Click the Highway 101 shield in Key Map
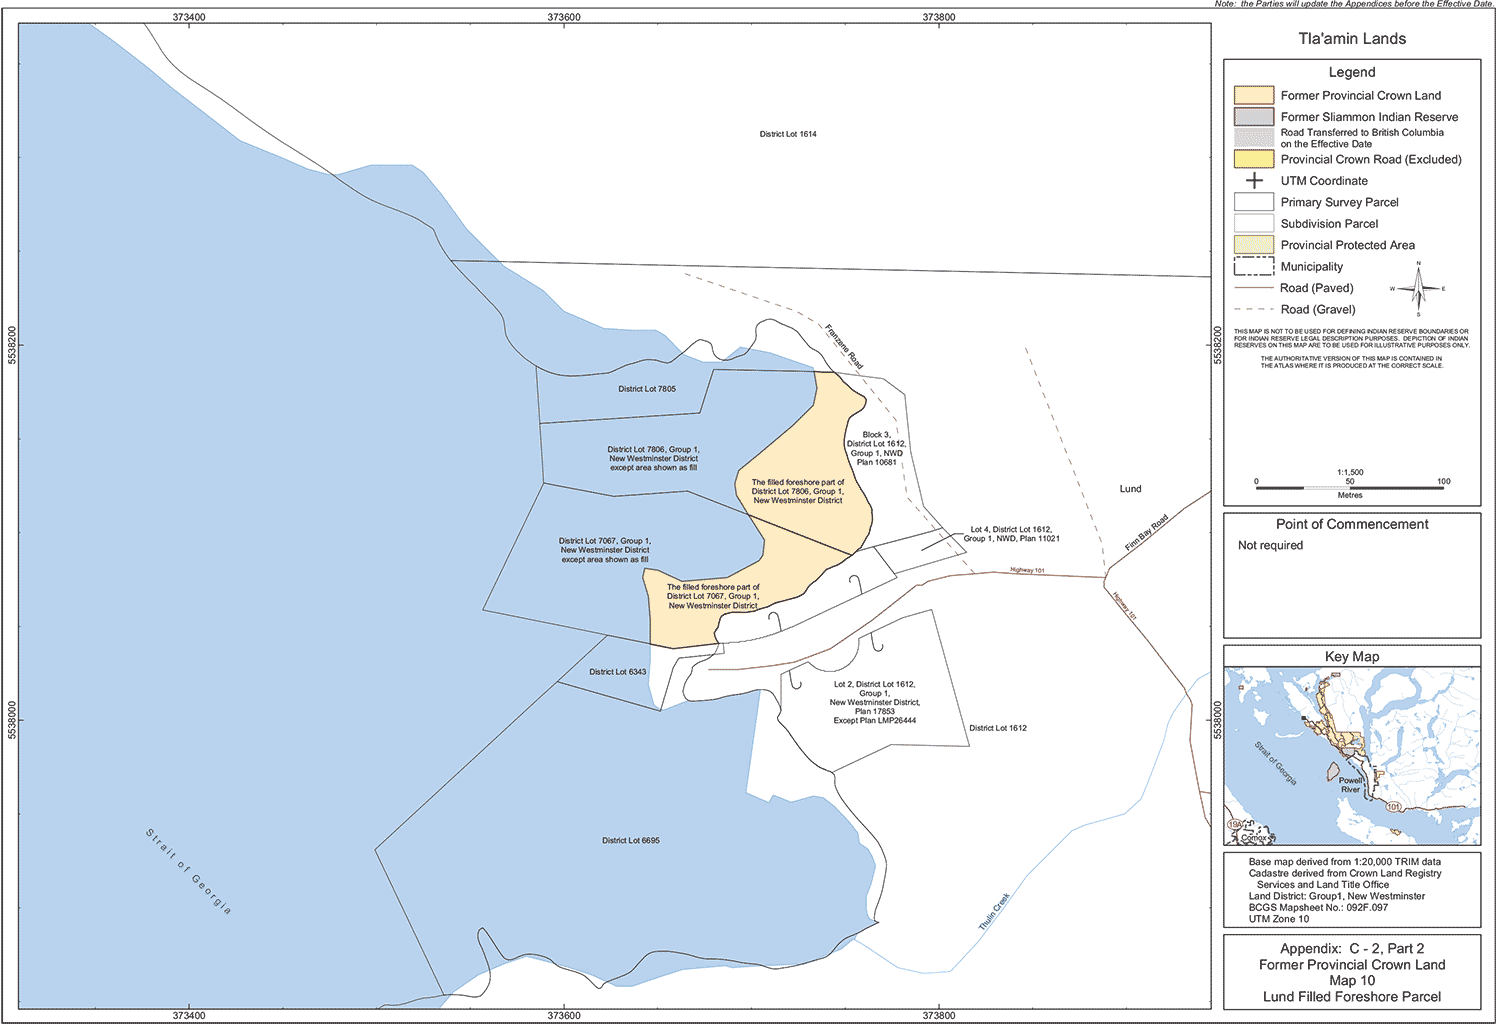Image resolution: width=1500 pixels, height=1027 pixels. 1393,806
